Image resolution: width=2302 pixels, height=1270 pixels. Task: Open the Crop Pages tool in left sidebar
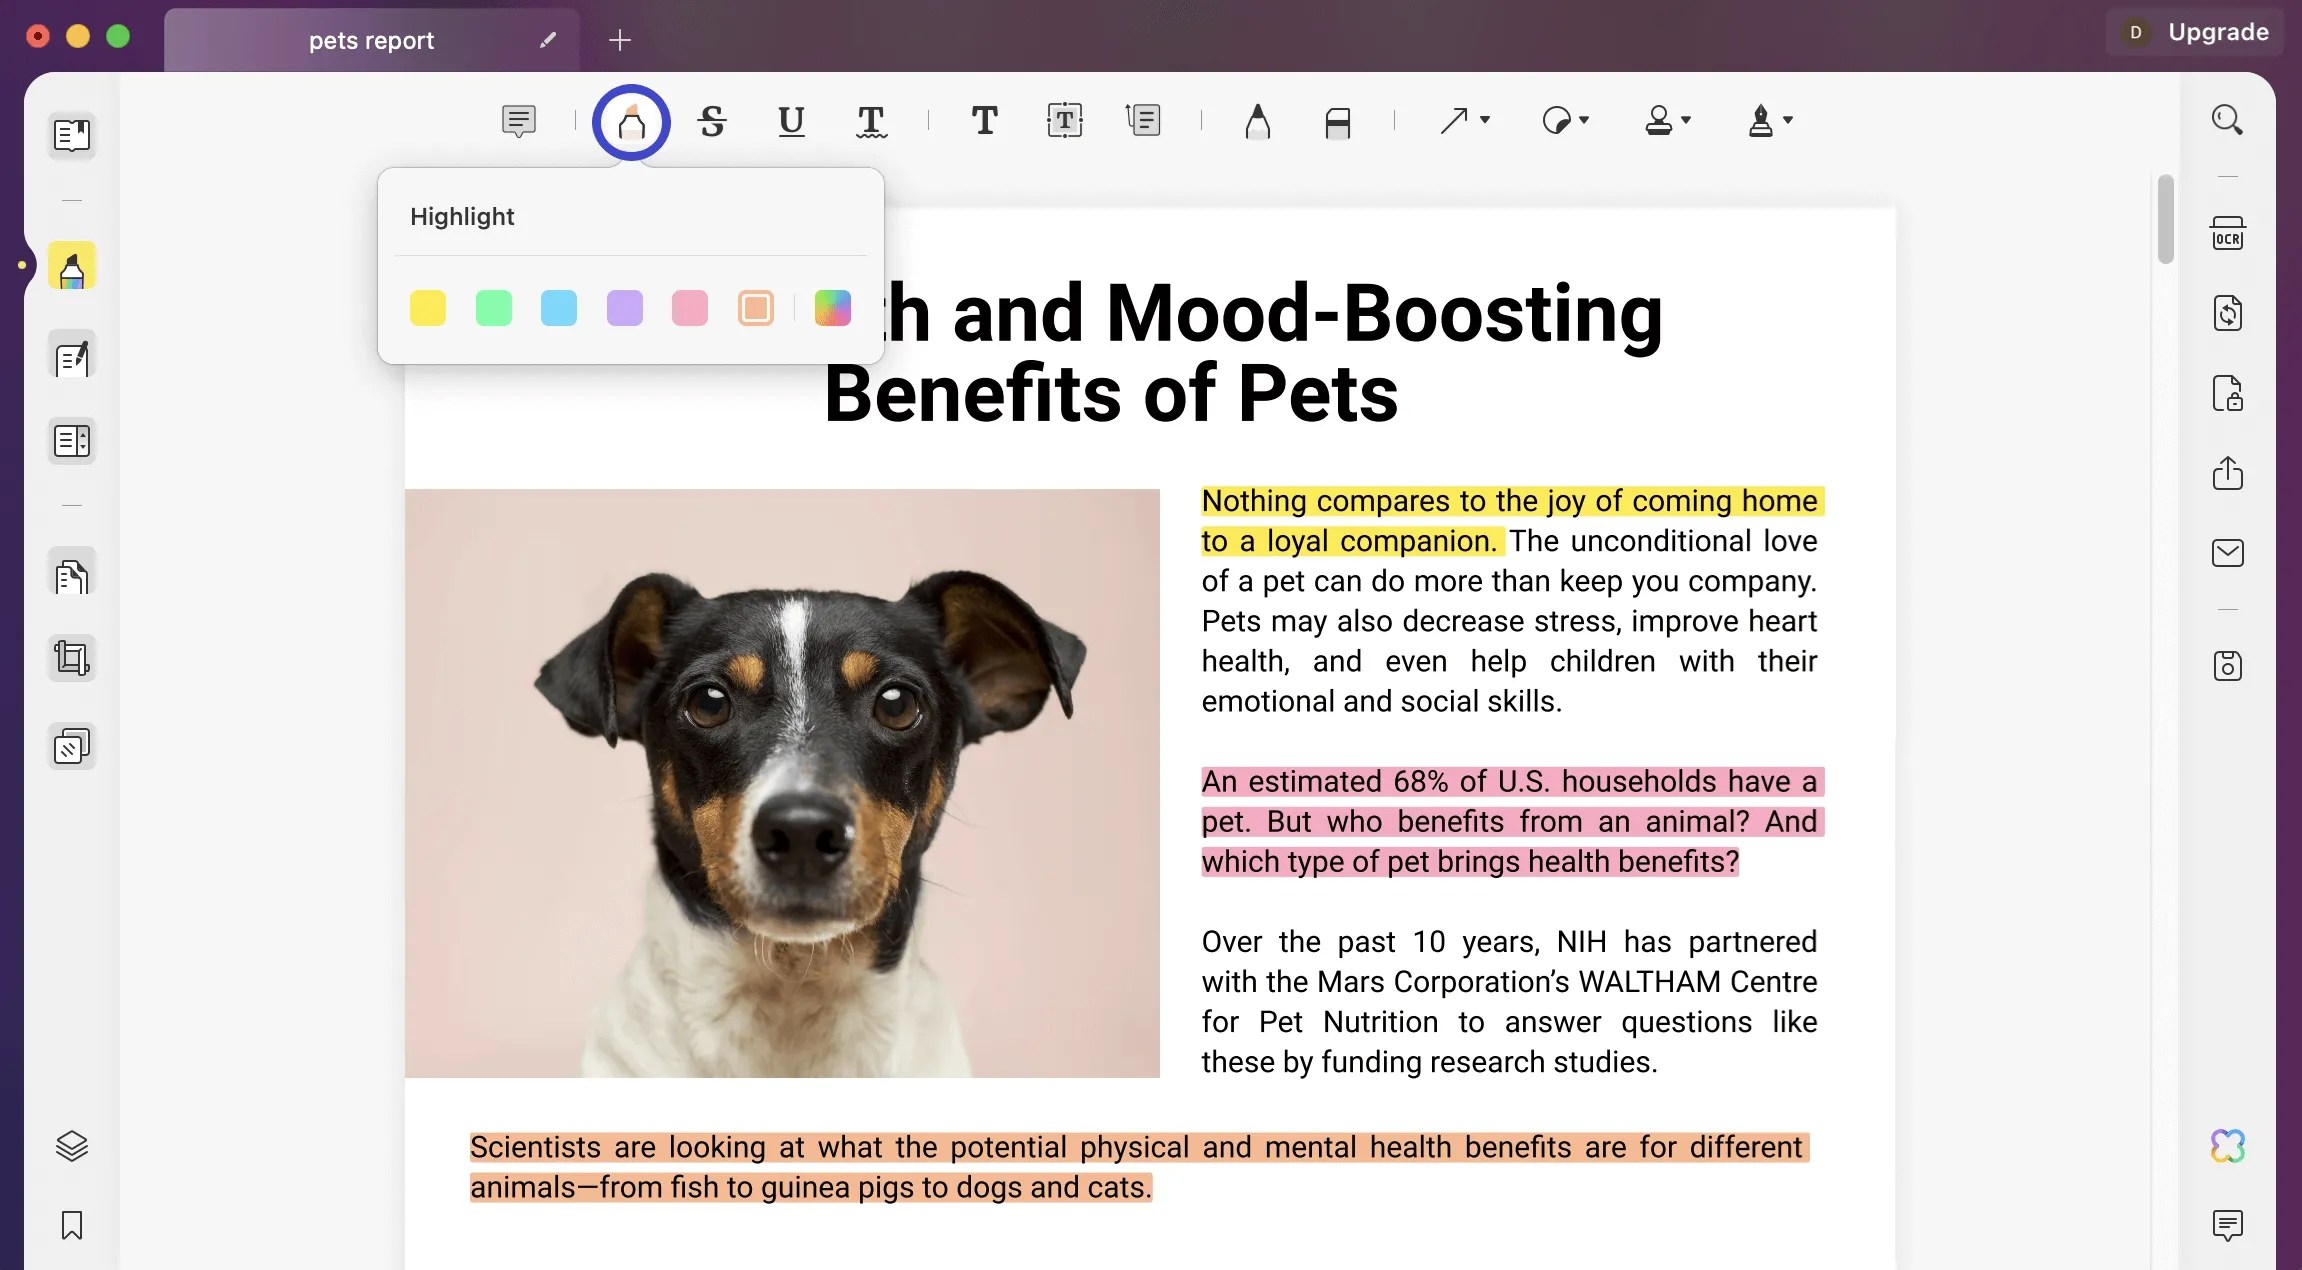[71, 657]
